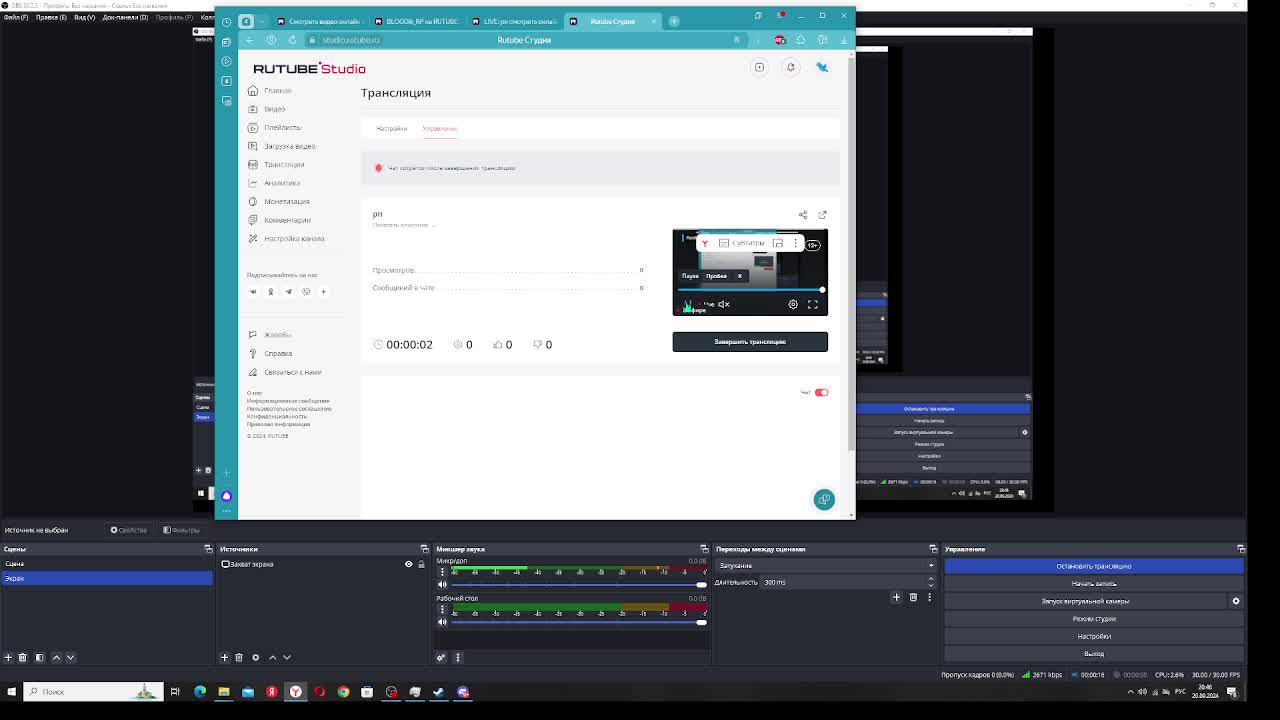The height and width of the screenshot is (720, 1280).
Task: Start the OBS virtual camera
Action: click(1086, 601)
